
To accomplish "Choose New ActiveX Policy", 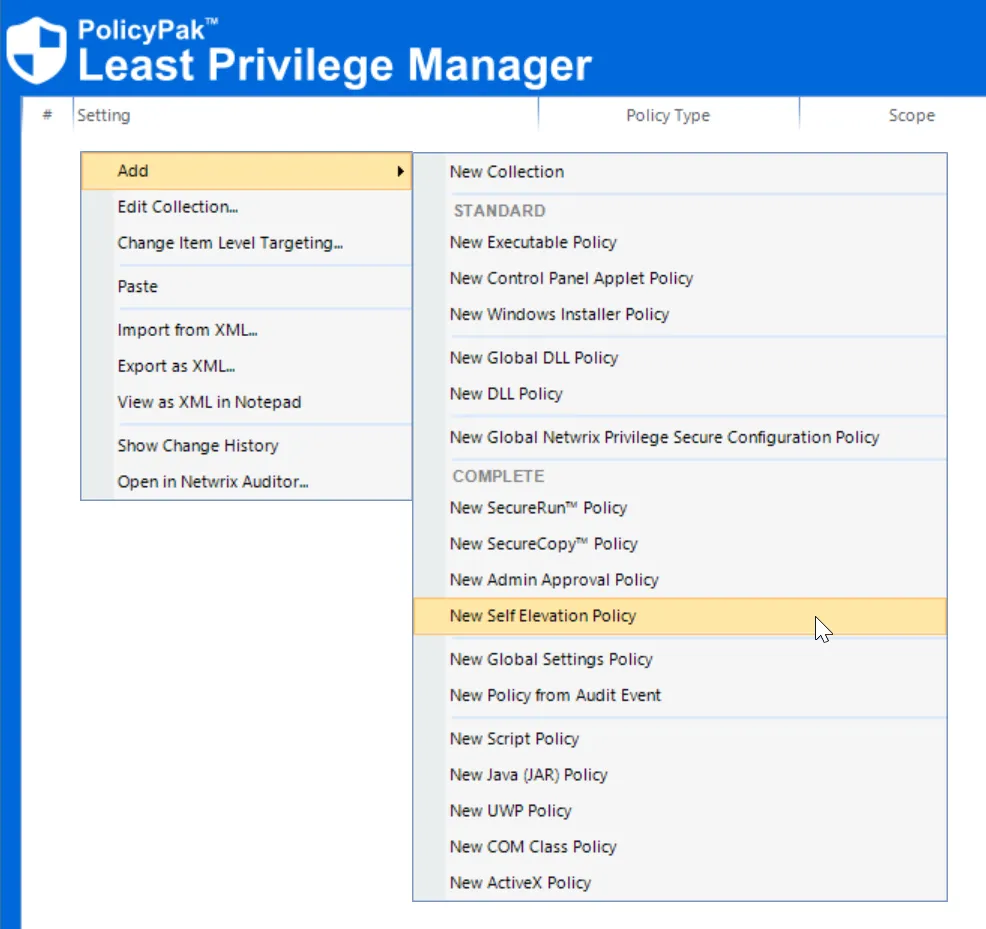I will pyautogui.click(x=520, y=882).
